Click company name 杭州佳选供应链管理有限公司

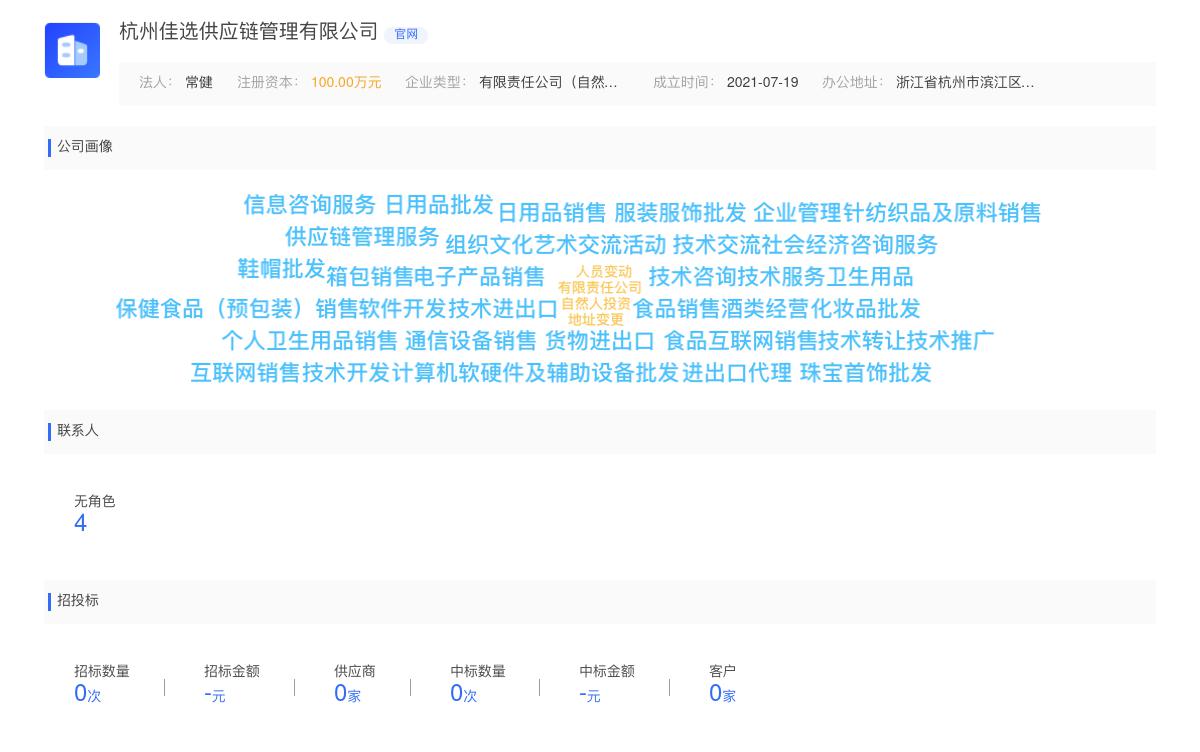pos(249,32)
